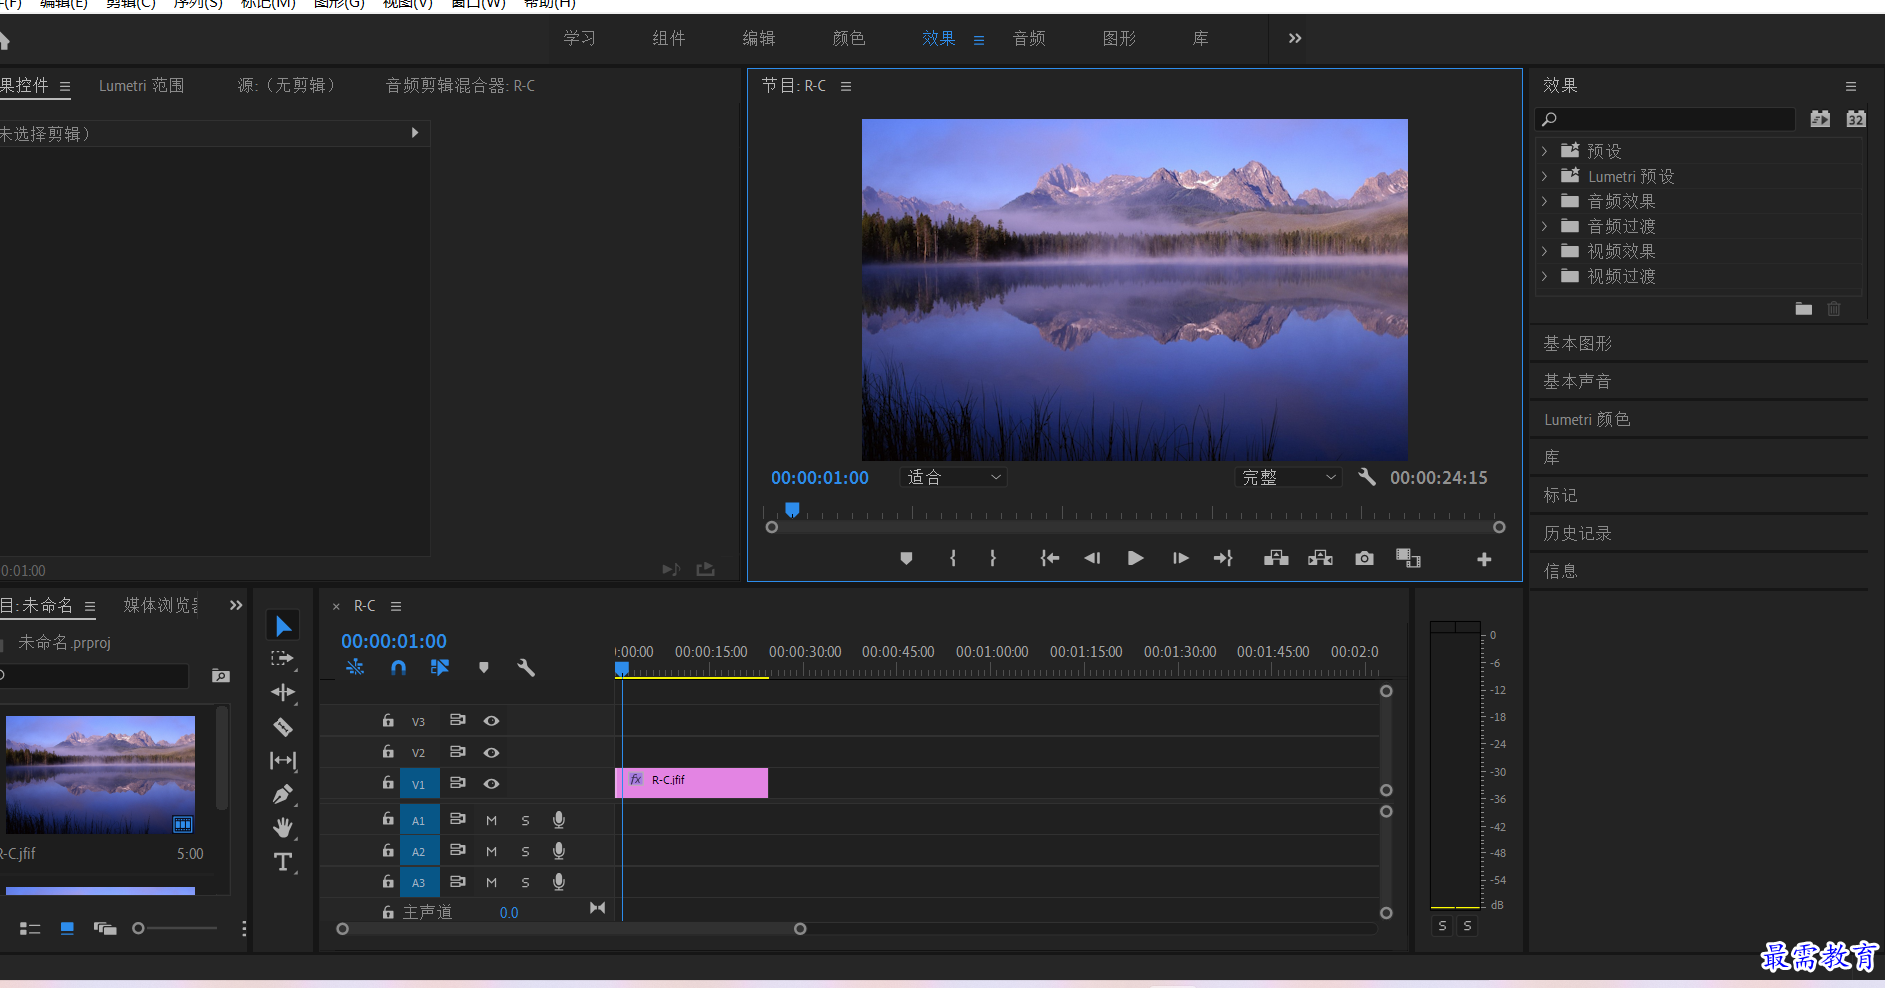The height and width of the screenshot is (988, 1885).
Task: Select the Track Select Forward tool
Action: tap(283, 659)
